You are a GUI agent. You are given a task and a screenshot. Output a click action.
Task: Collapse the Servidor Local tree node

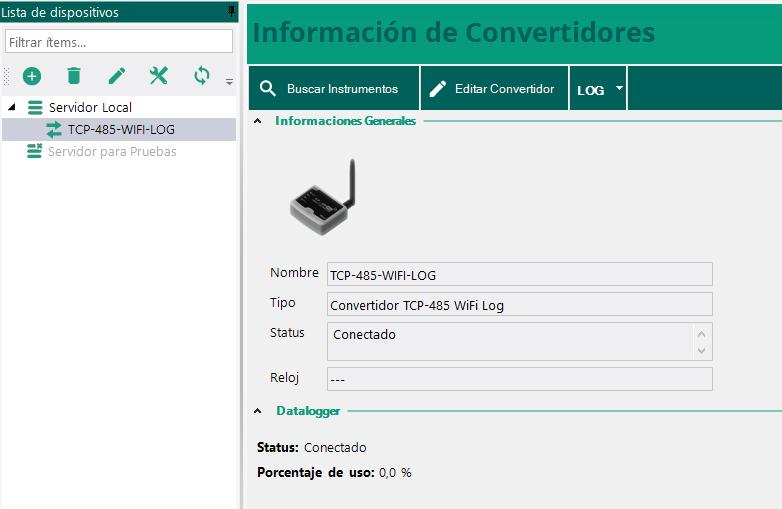(12, 107)
